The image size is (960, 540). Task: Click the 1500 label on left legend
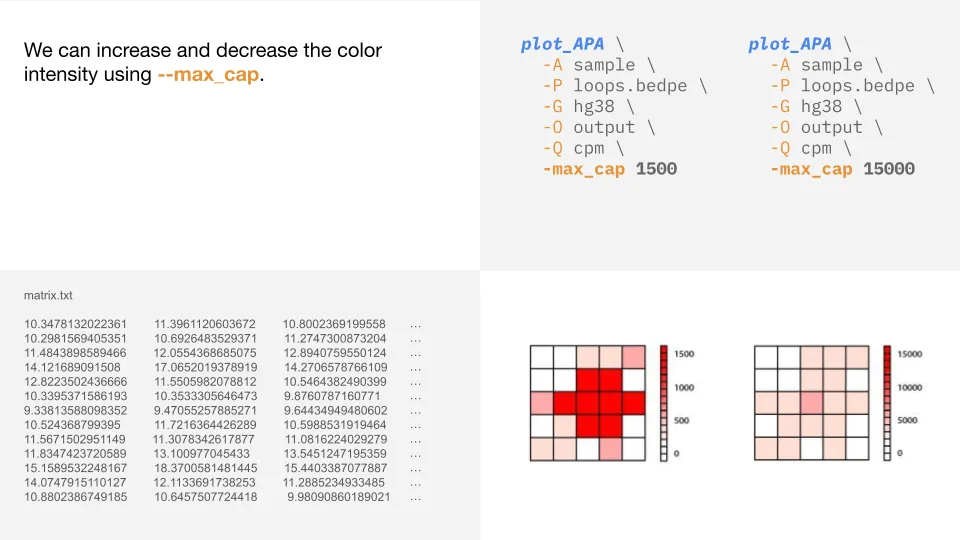(684, 354)
